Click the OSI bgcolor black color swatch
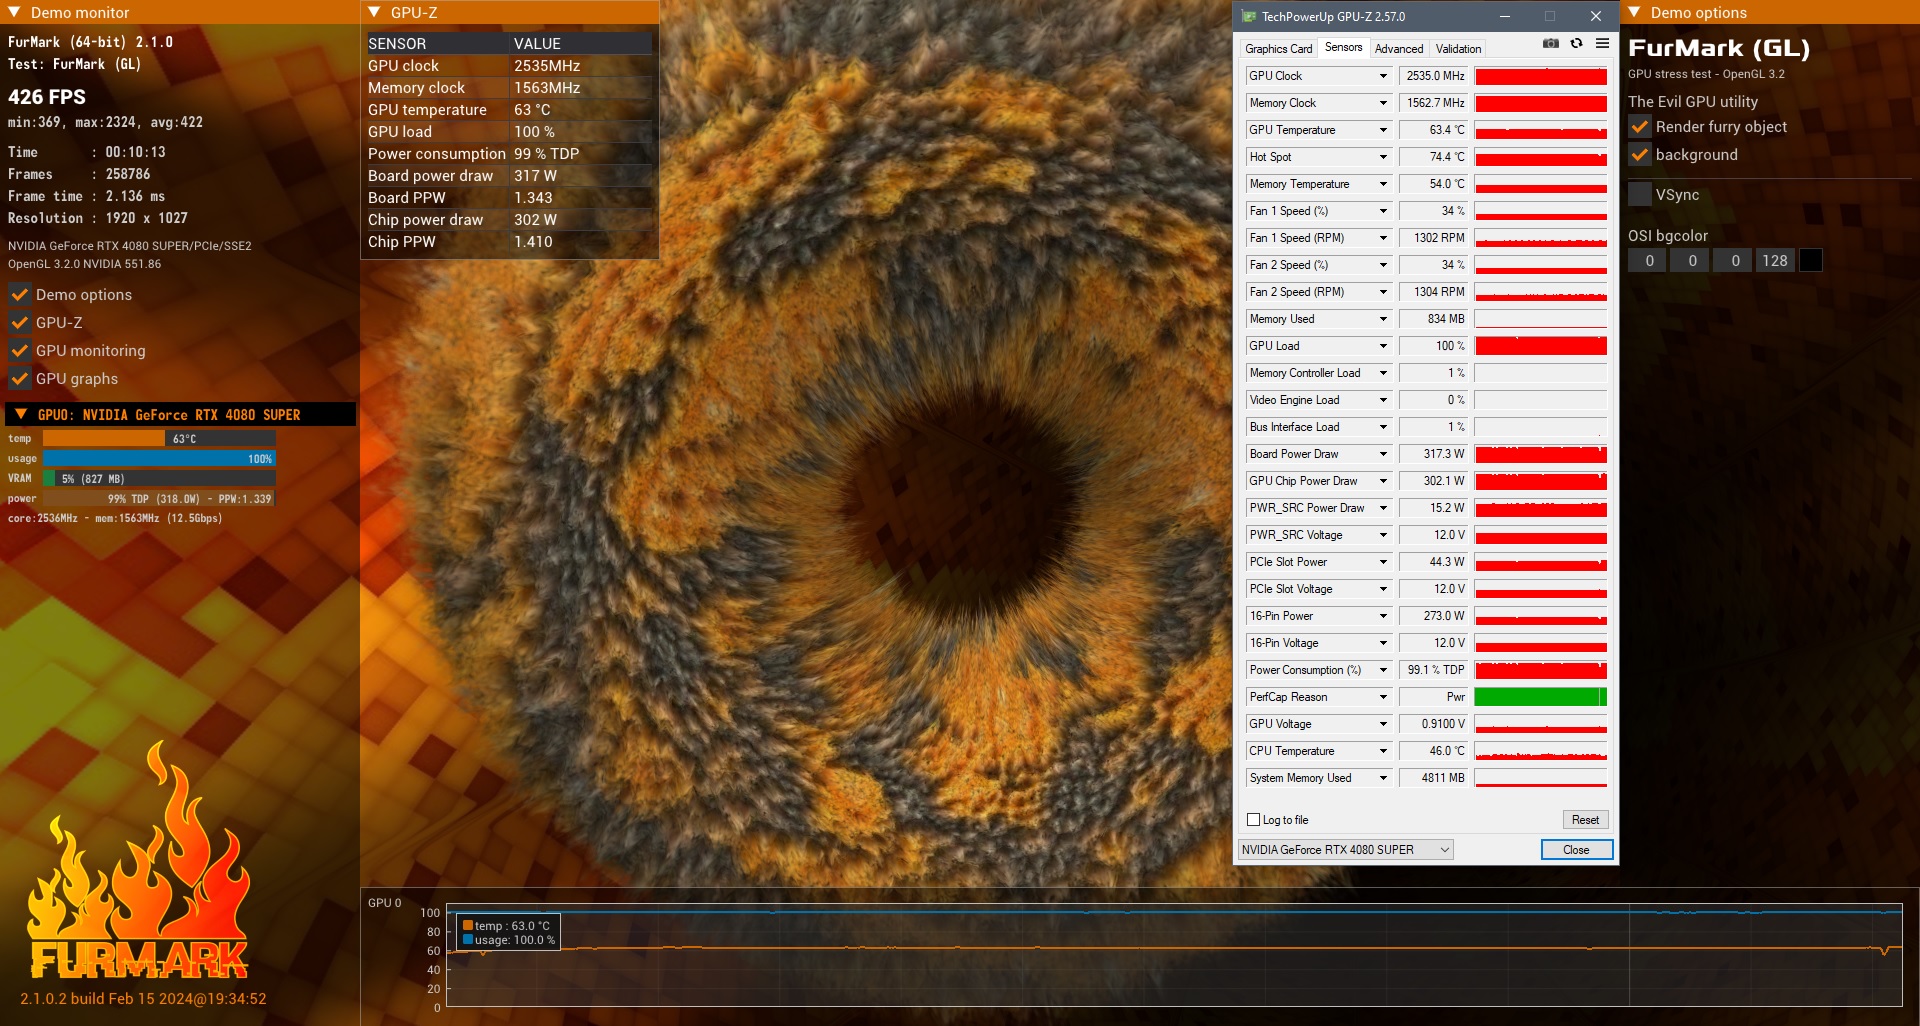Screen dimensions: 1920x1026 [1810, 261]
